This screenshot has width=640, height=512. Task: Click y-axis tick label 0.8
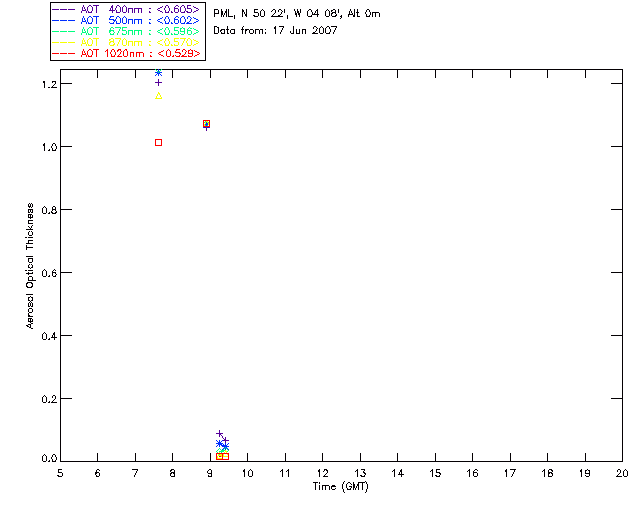point(49,210)
